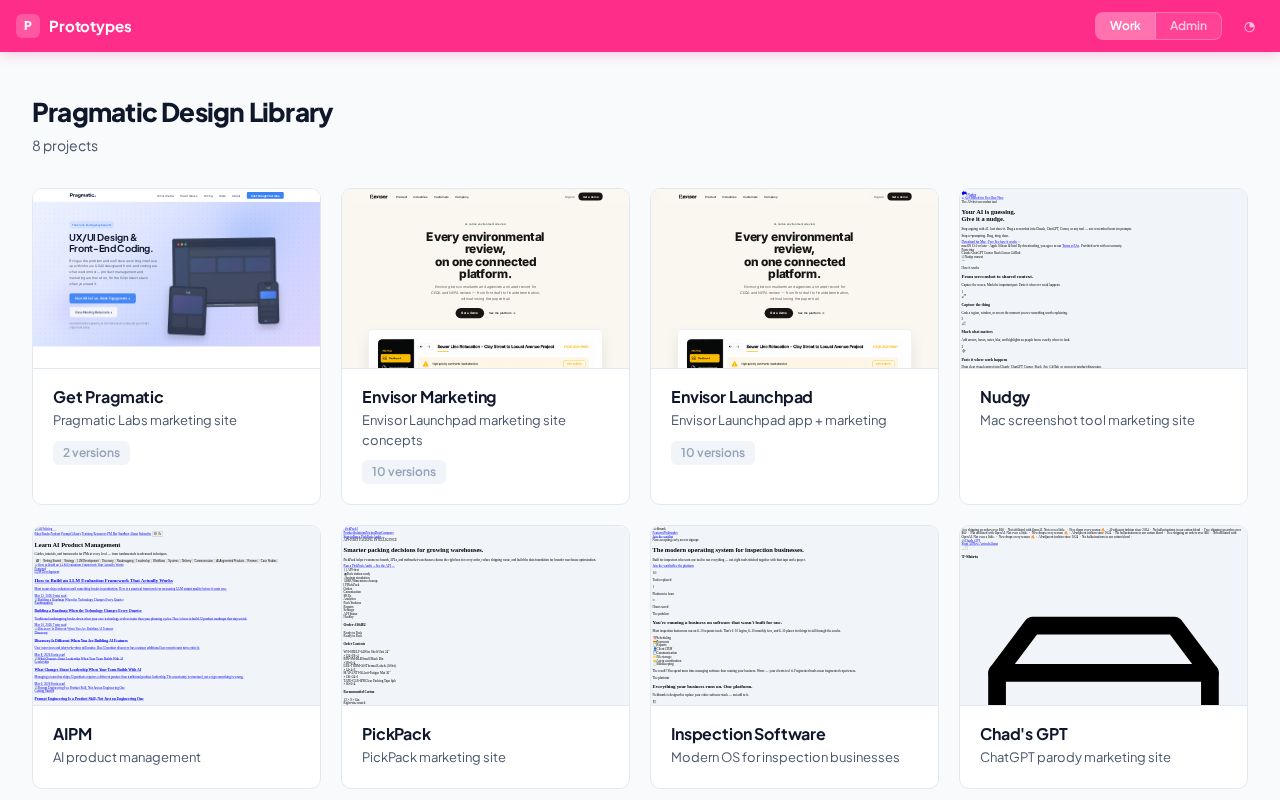
Task: Click the Prototypes P logo icon
Action: (28, 26)
